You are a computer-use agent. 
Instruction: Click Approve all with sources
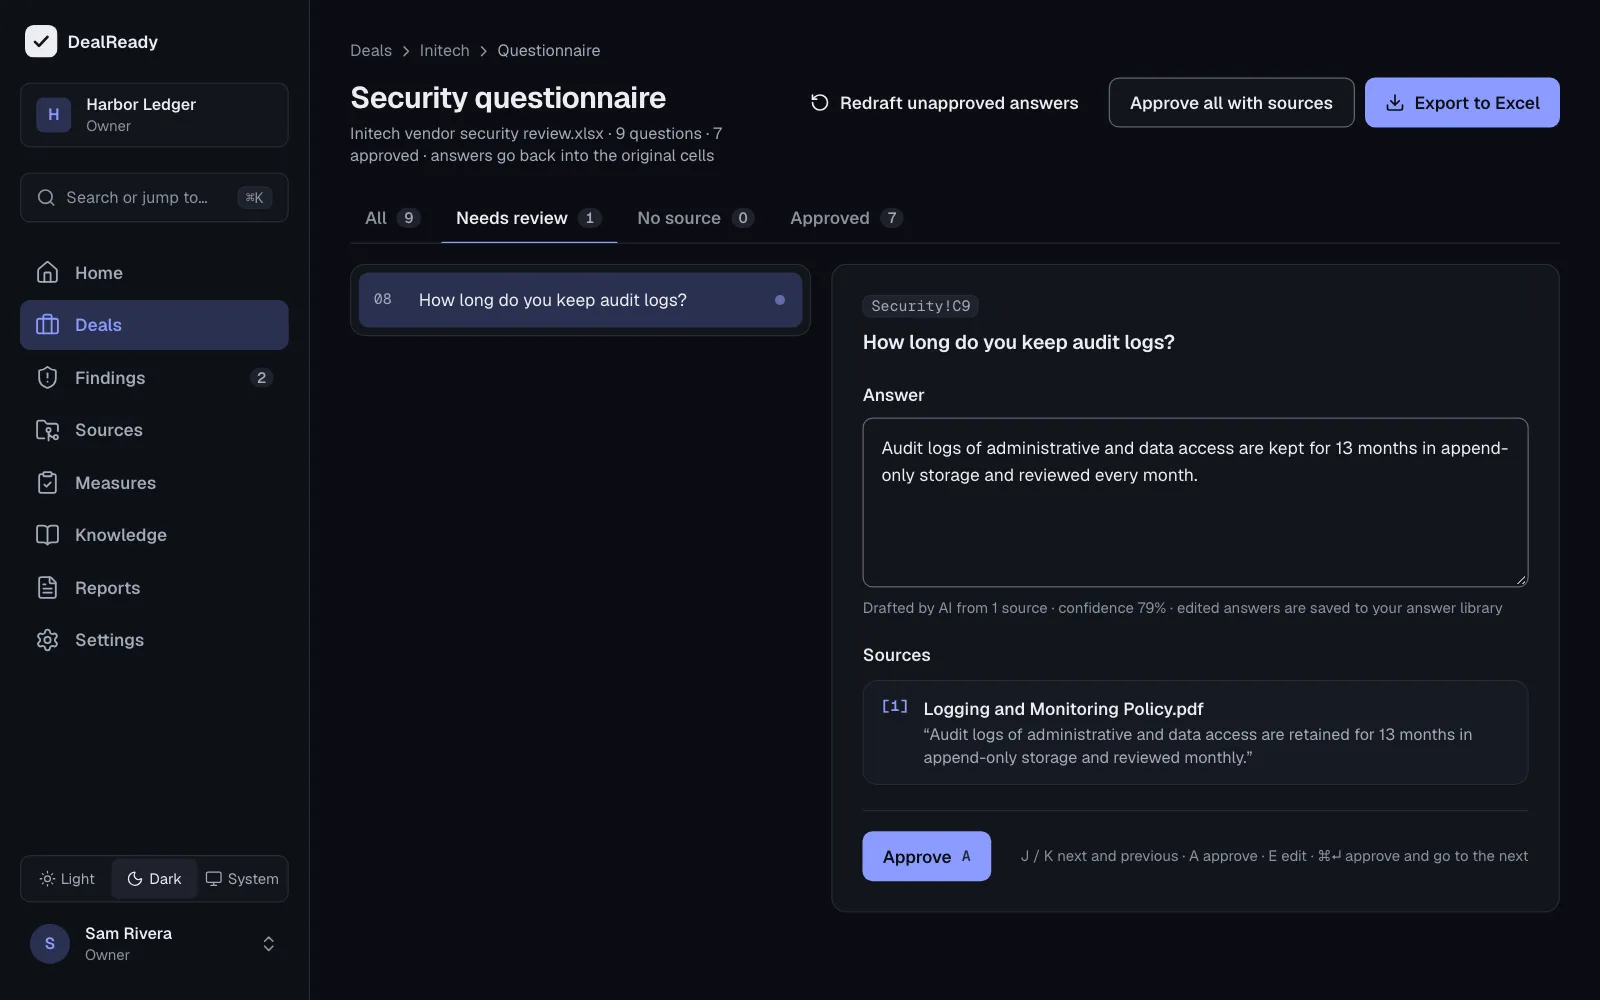1231,103
